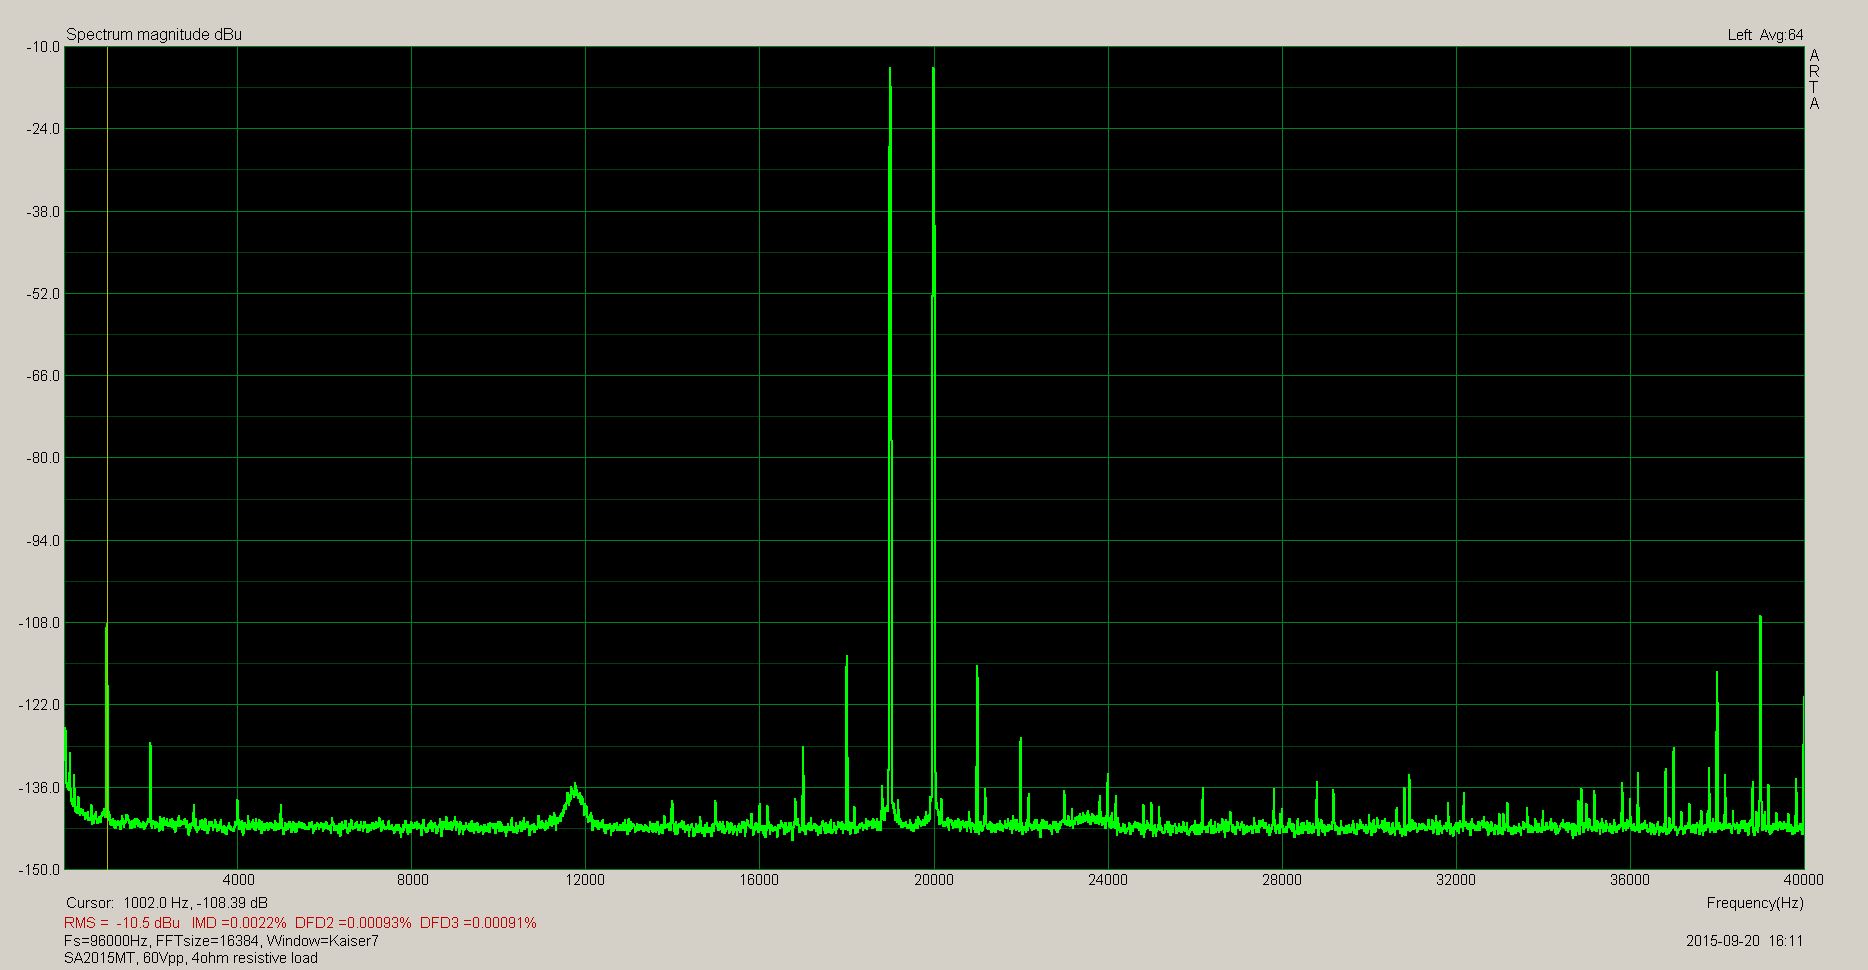Select the -80.0 y-axis value
Viewport: 1868px width, 970px height.
pyautogui.click(x=42, y=458)
